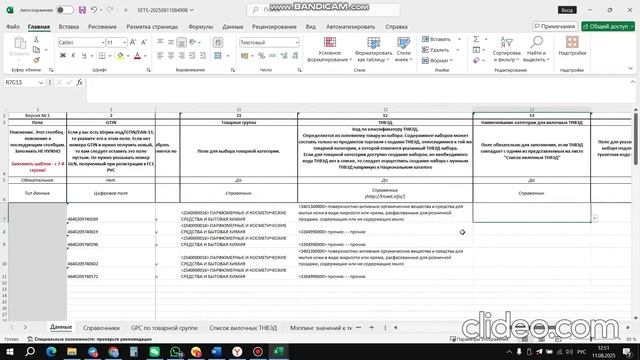The image size is (640, 360).
Task: Switch to the Вставка ribbon tab
Action: [69, 27]
